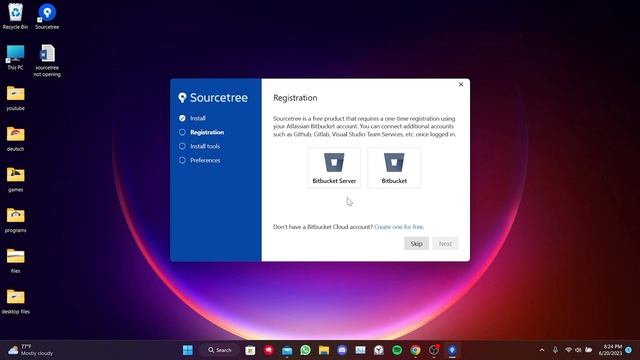The image size is (640, 360).
Task: Open the 'Create one for free' link
Action: [x=399, y=227]
